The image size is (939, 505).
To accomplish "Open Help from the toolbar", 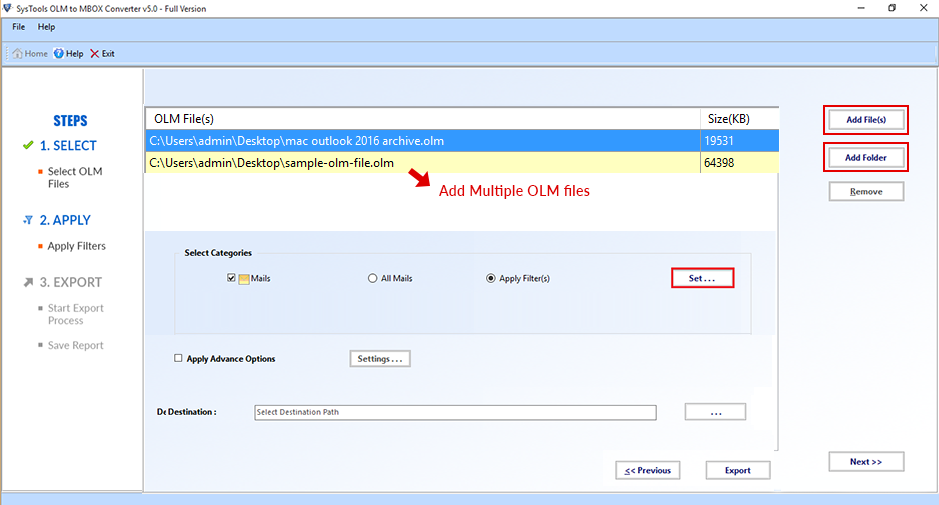I will pyautogui.click(x=60, y=54).
